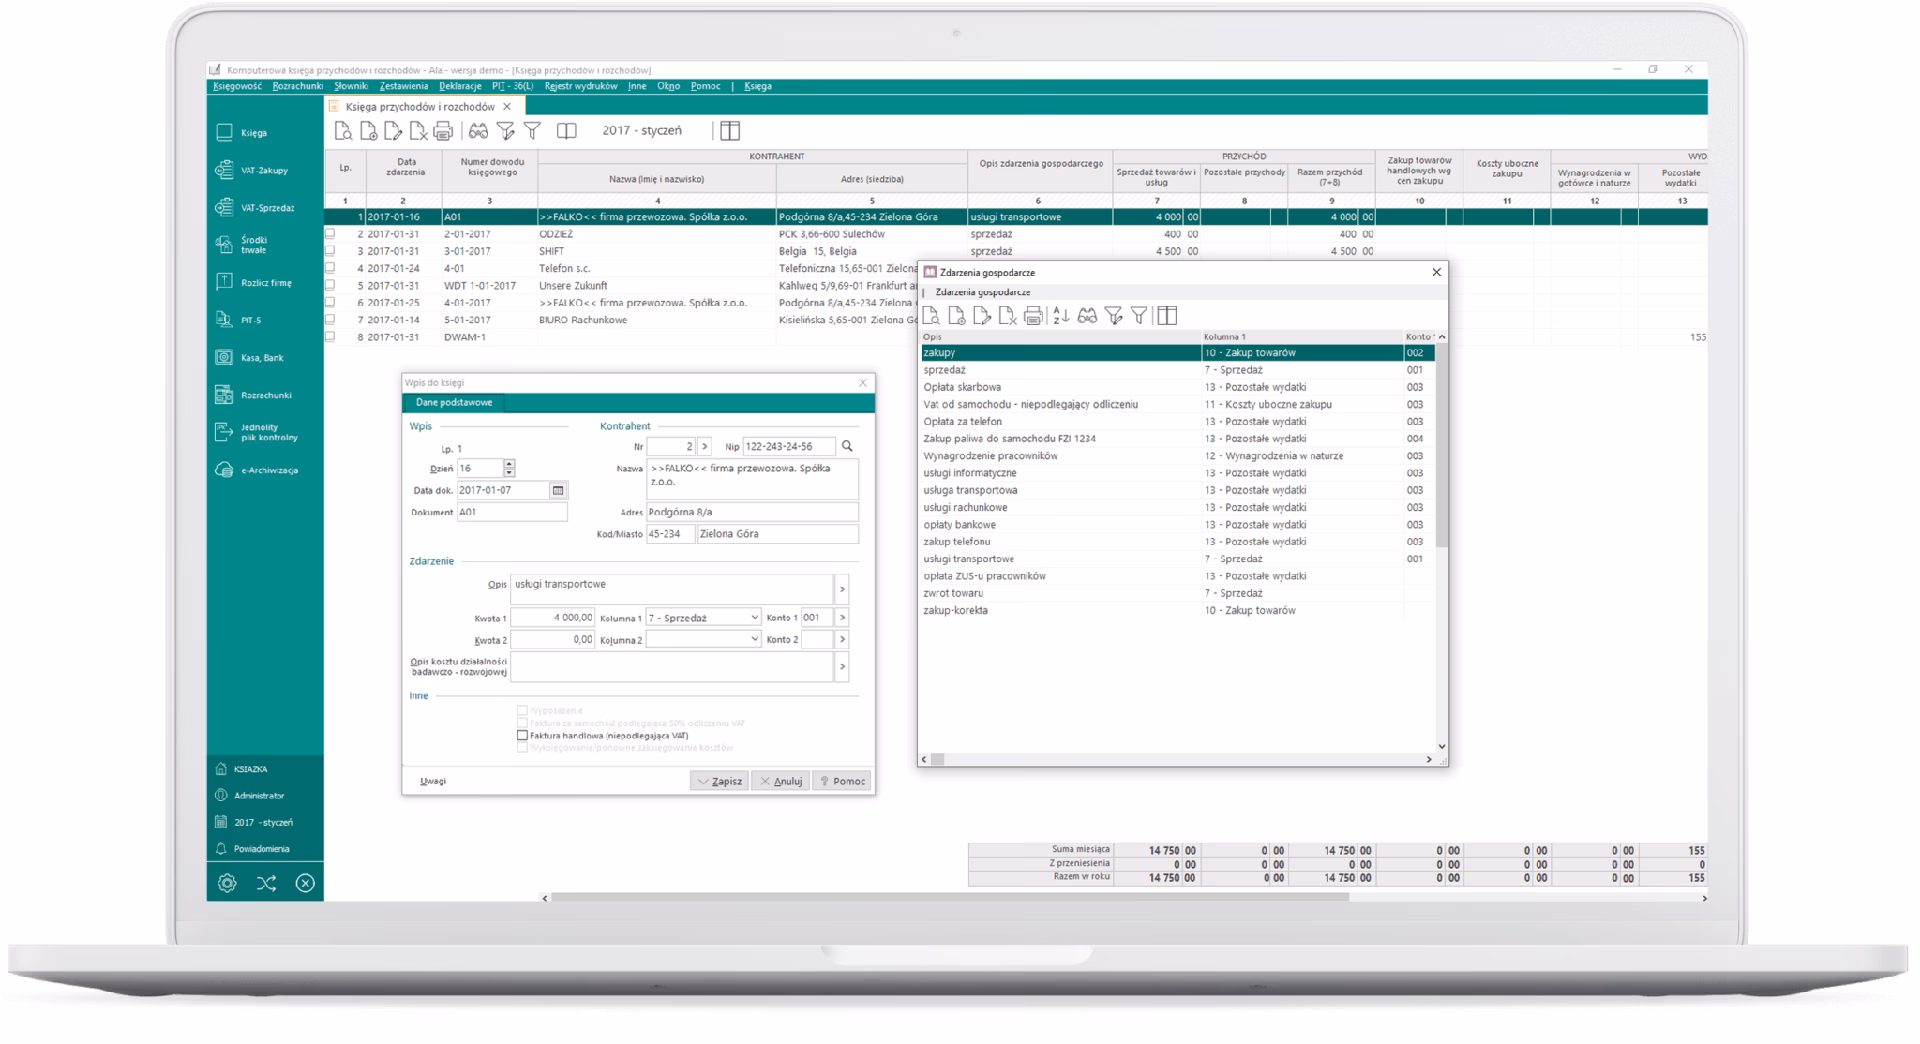Open the empty Kolumna 2 dropdown

(754, 640)
